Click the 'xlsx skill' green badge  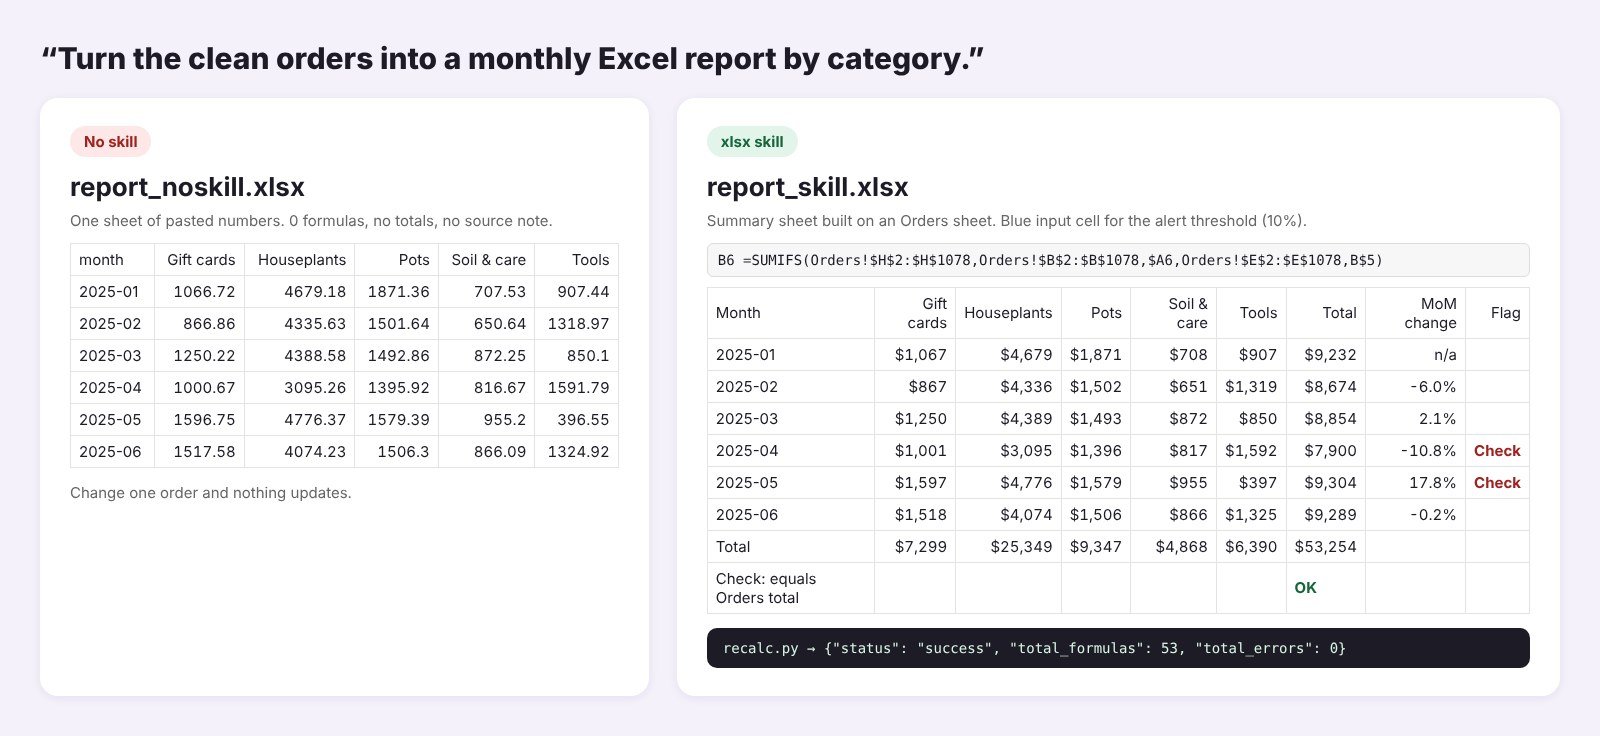pos(752,142)
